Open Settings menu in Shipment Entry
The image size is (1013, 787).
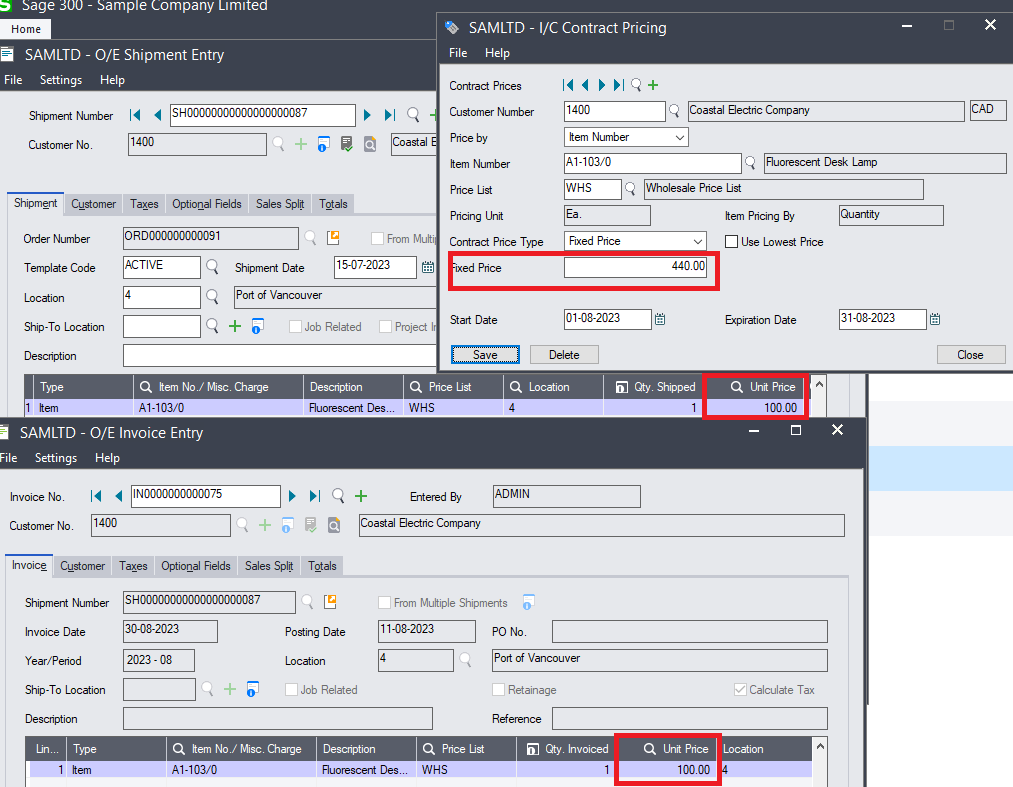[61, 79]
